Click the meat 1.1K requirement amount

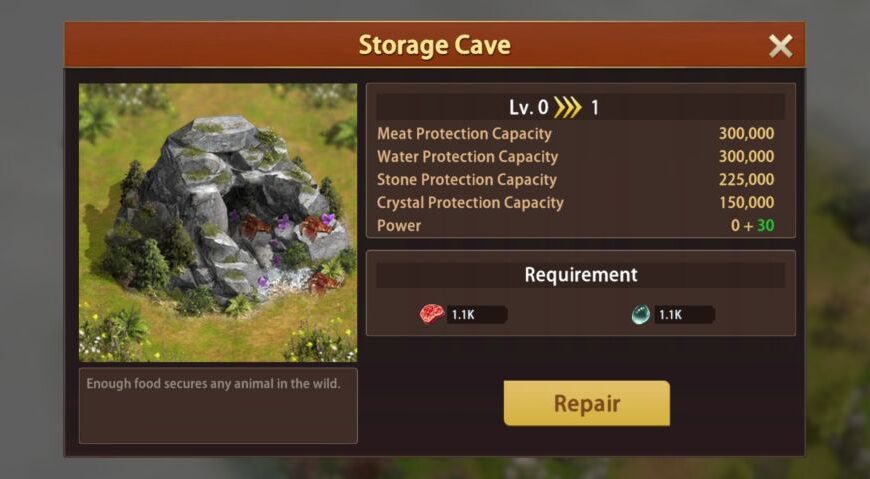[463, 315]
